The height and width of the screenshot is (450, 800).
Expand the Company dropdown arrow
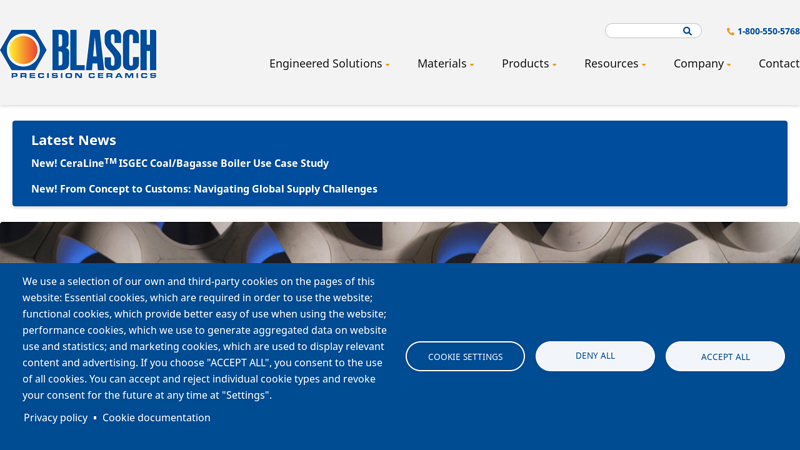coord(729,65)
